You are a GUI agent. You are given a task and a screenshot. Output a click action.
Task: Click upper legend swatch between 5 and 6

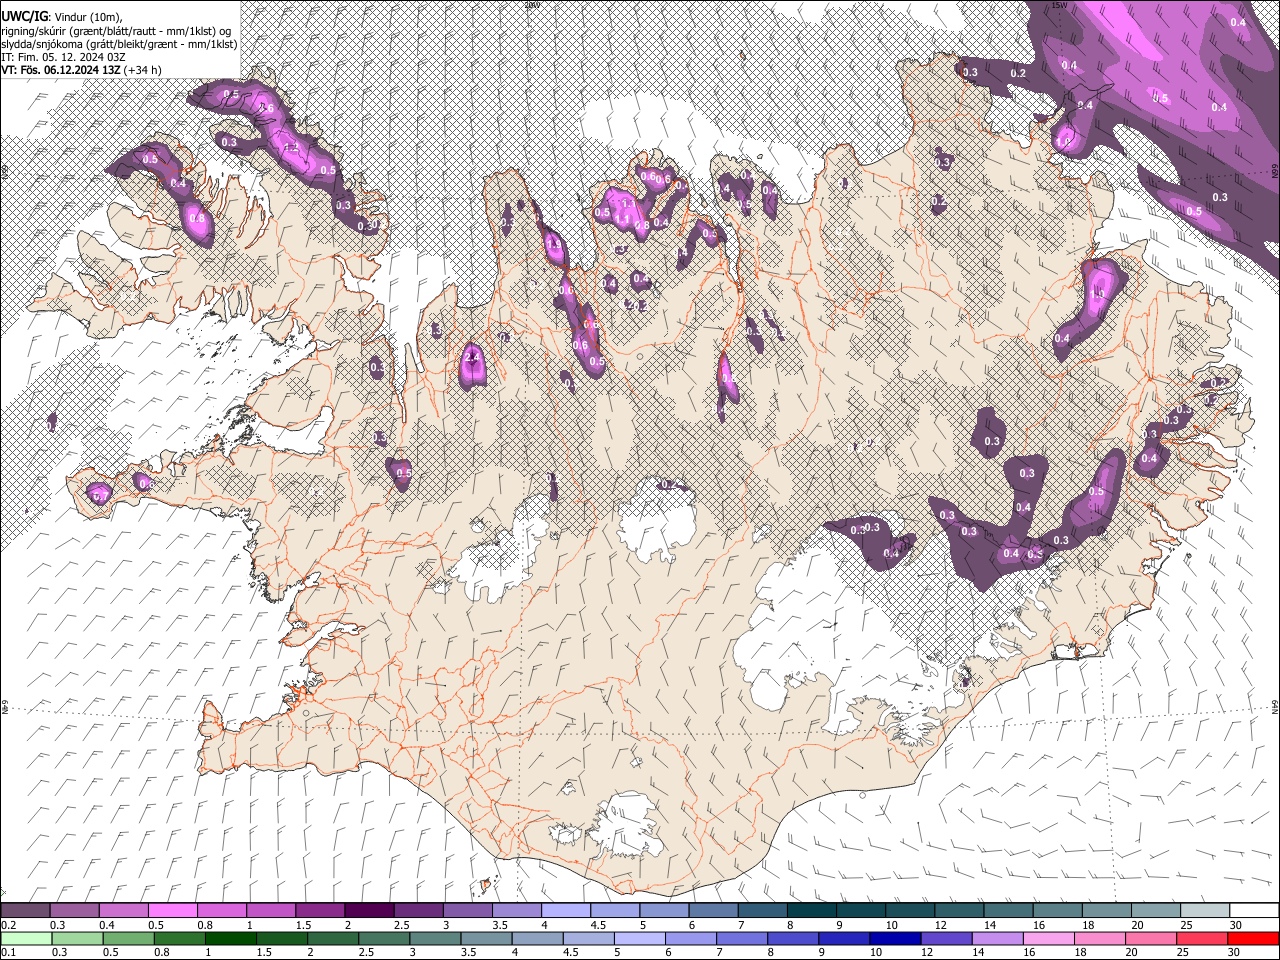click(x=666, y=910)
